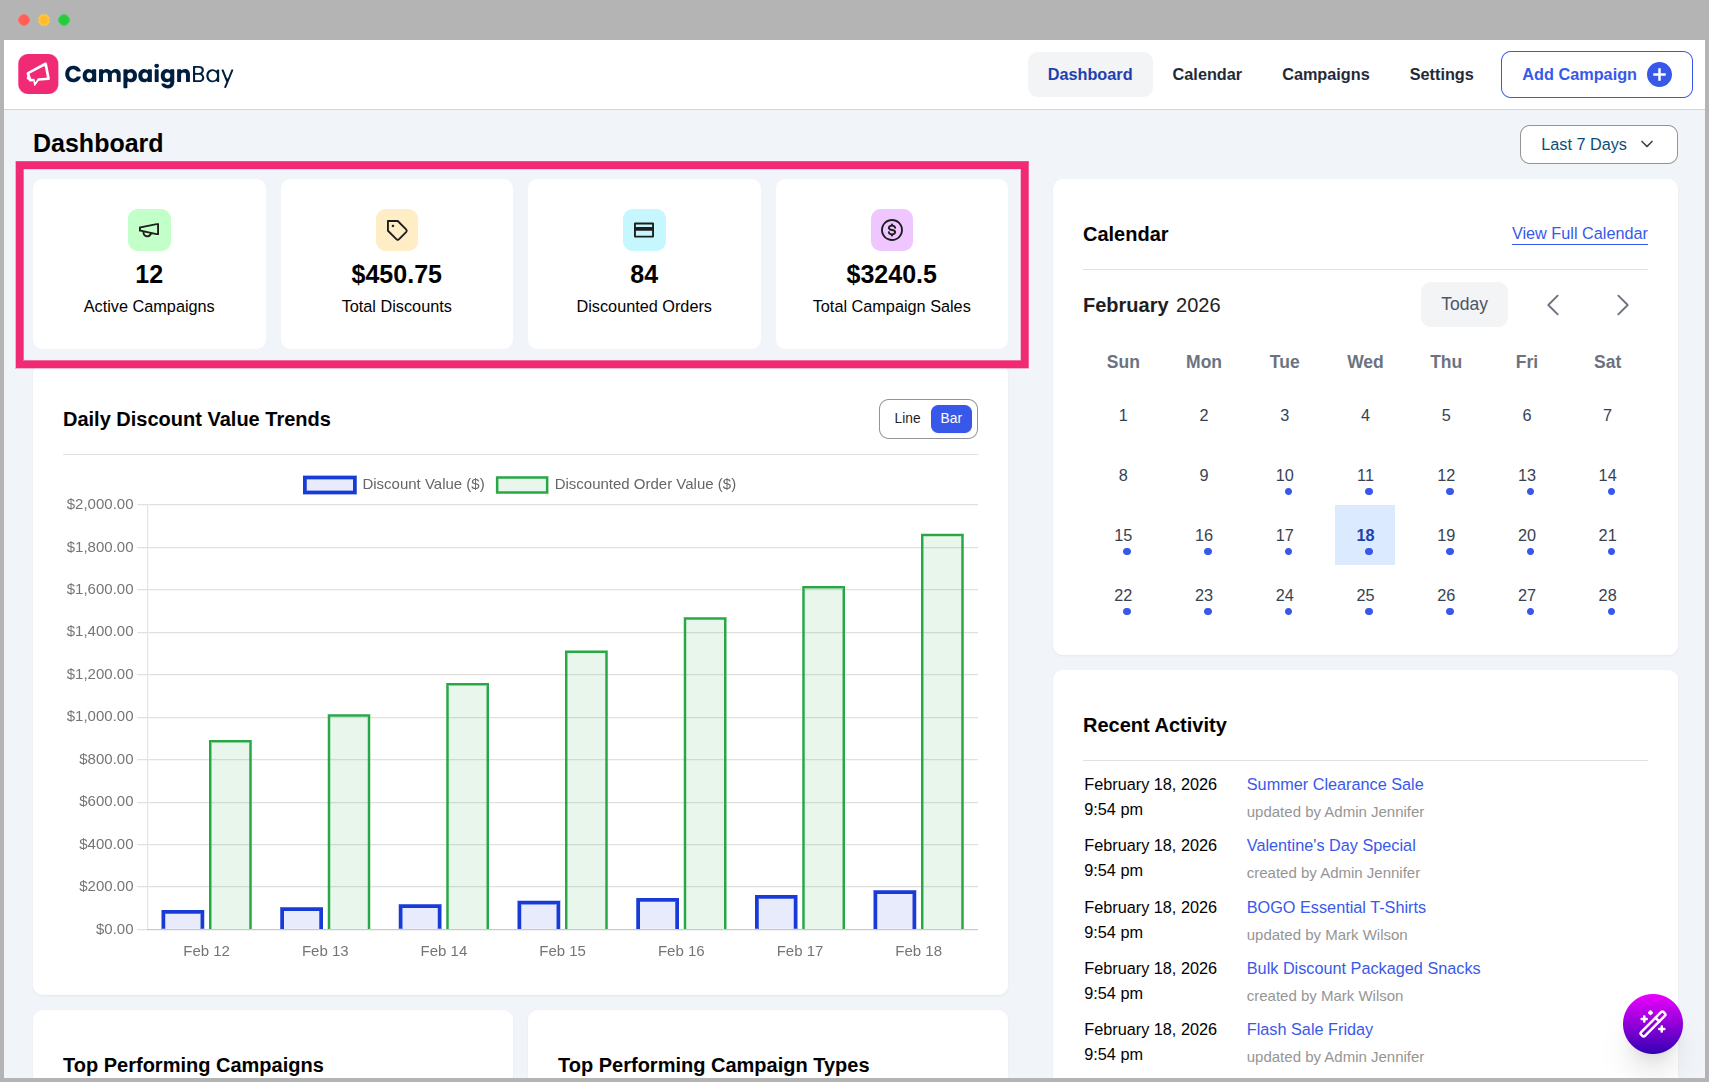Click the CampaignBay megaphone logo icon
Viewport: 1709px width, 1082px height.
point(38,74)
